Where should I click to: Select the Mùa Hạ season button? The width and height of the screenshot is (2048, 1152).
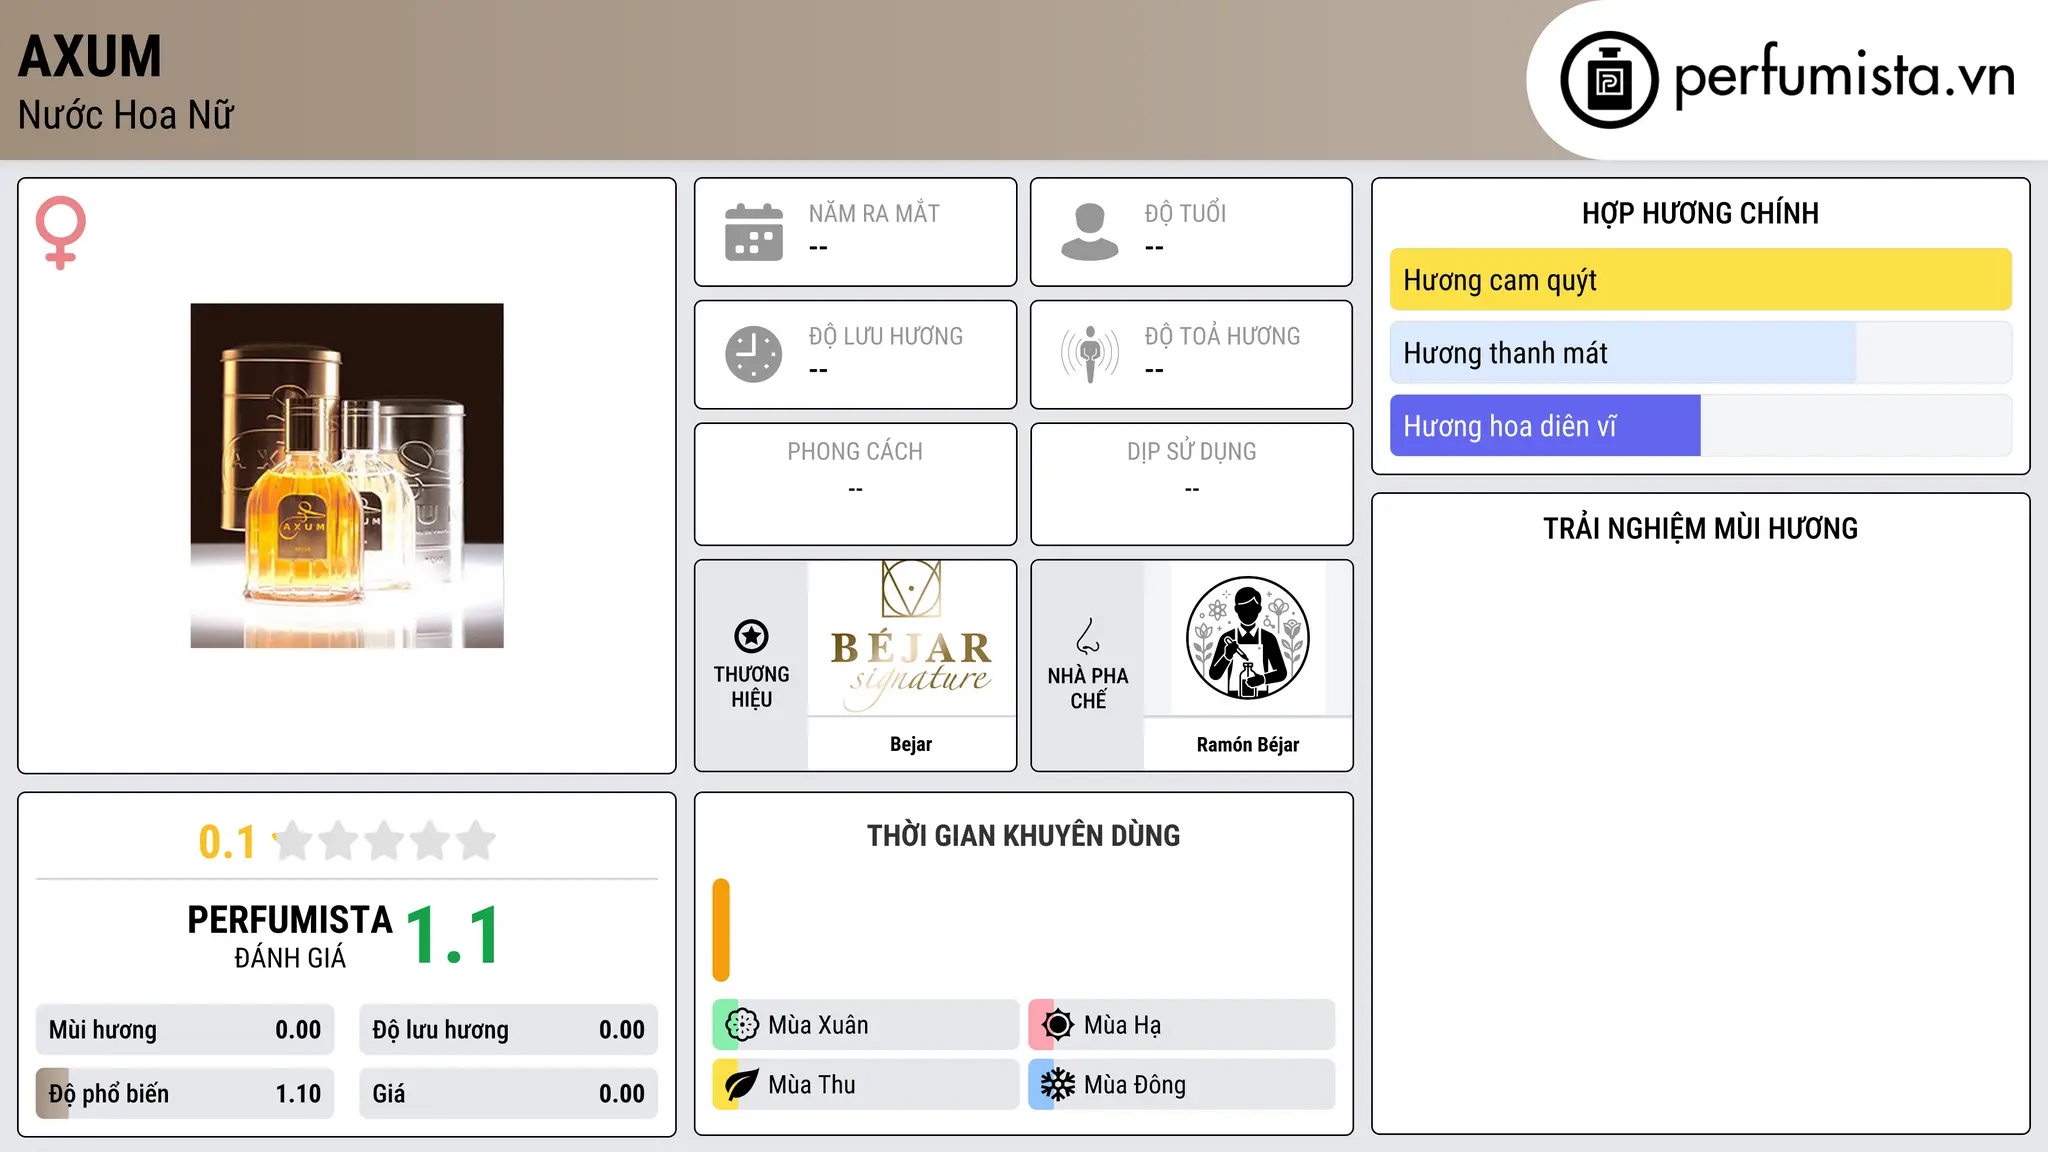(x=1181, y=1025)
